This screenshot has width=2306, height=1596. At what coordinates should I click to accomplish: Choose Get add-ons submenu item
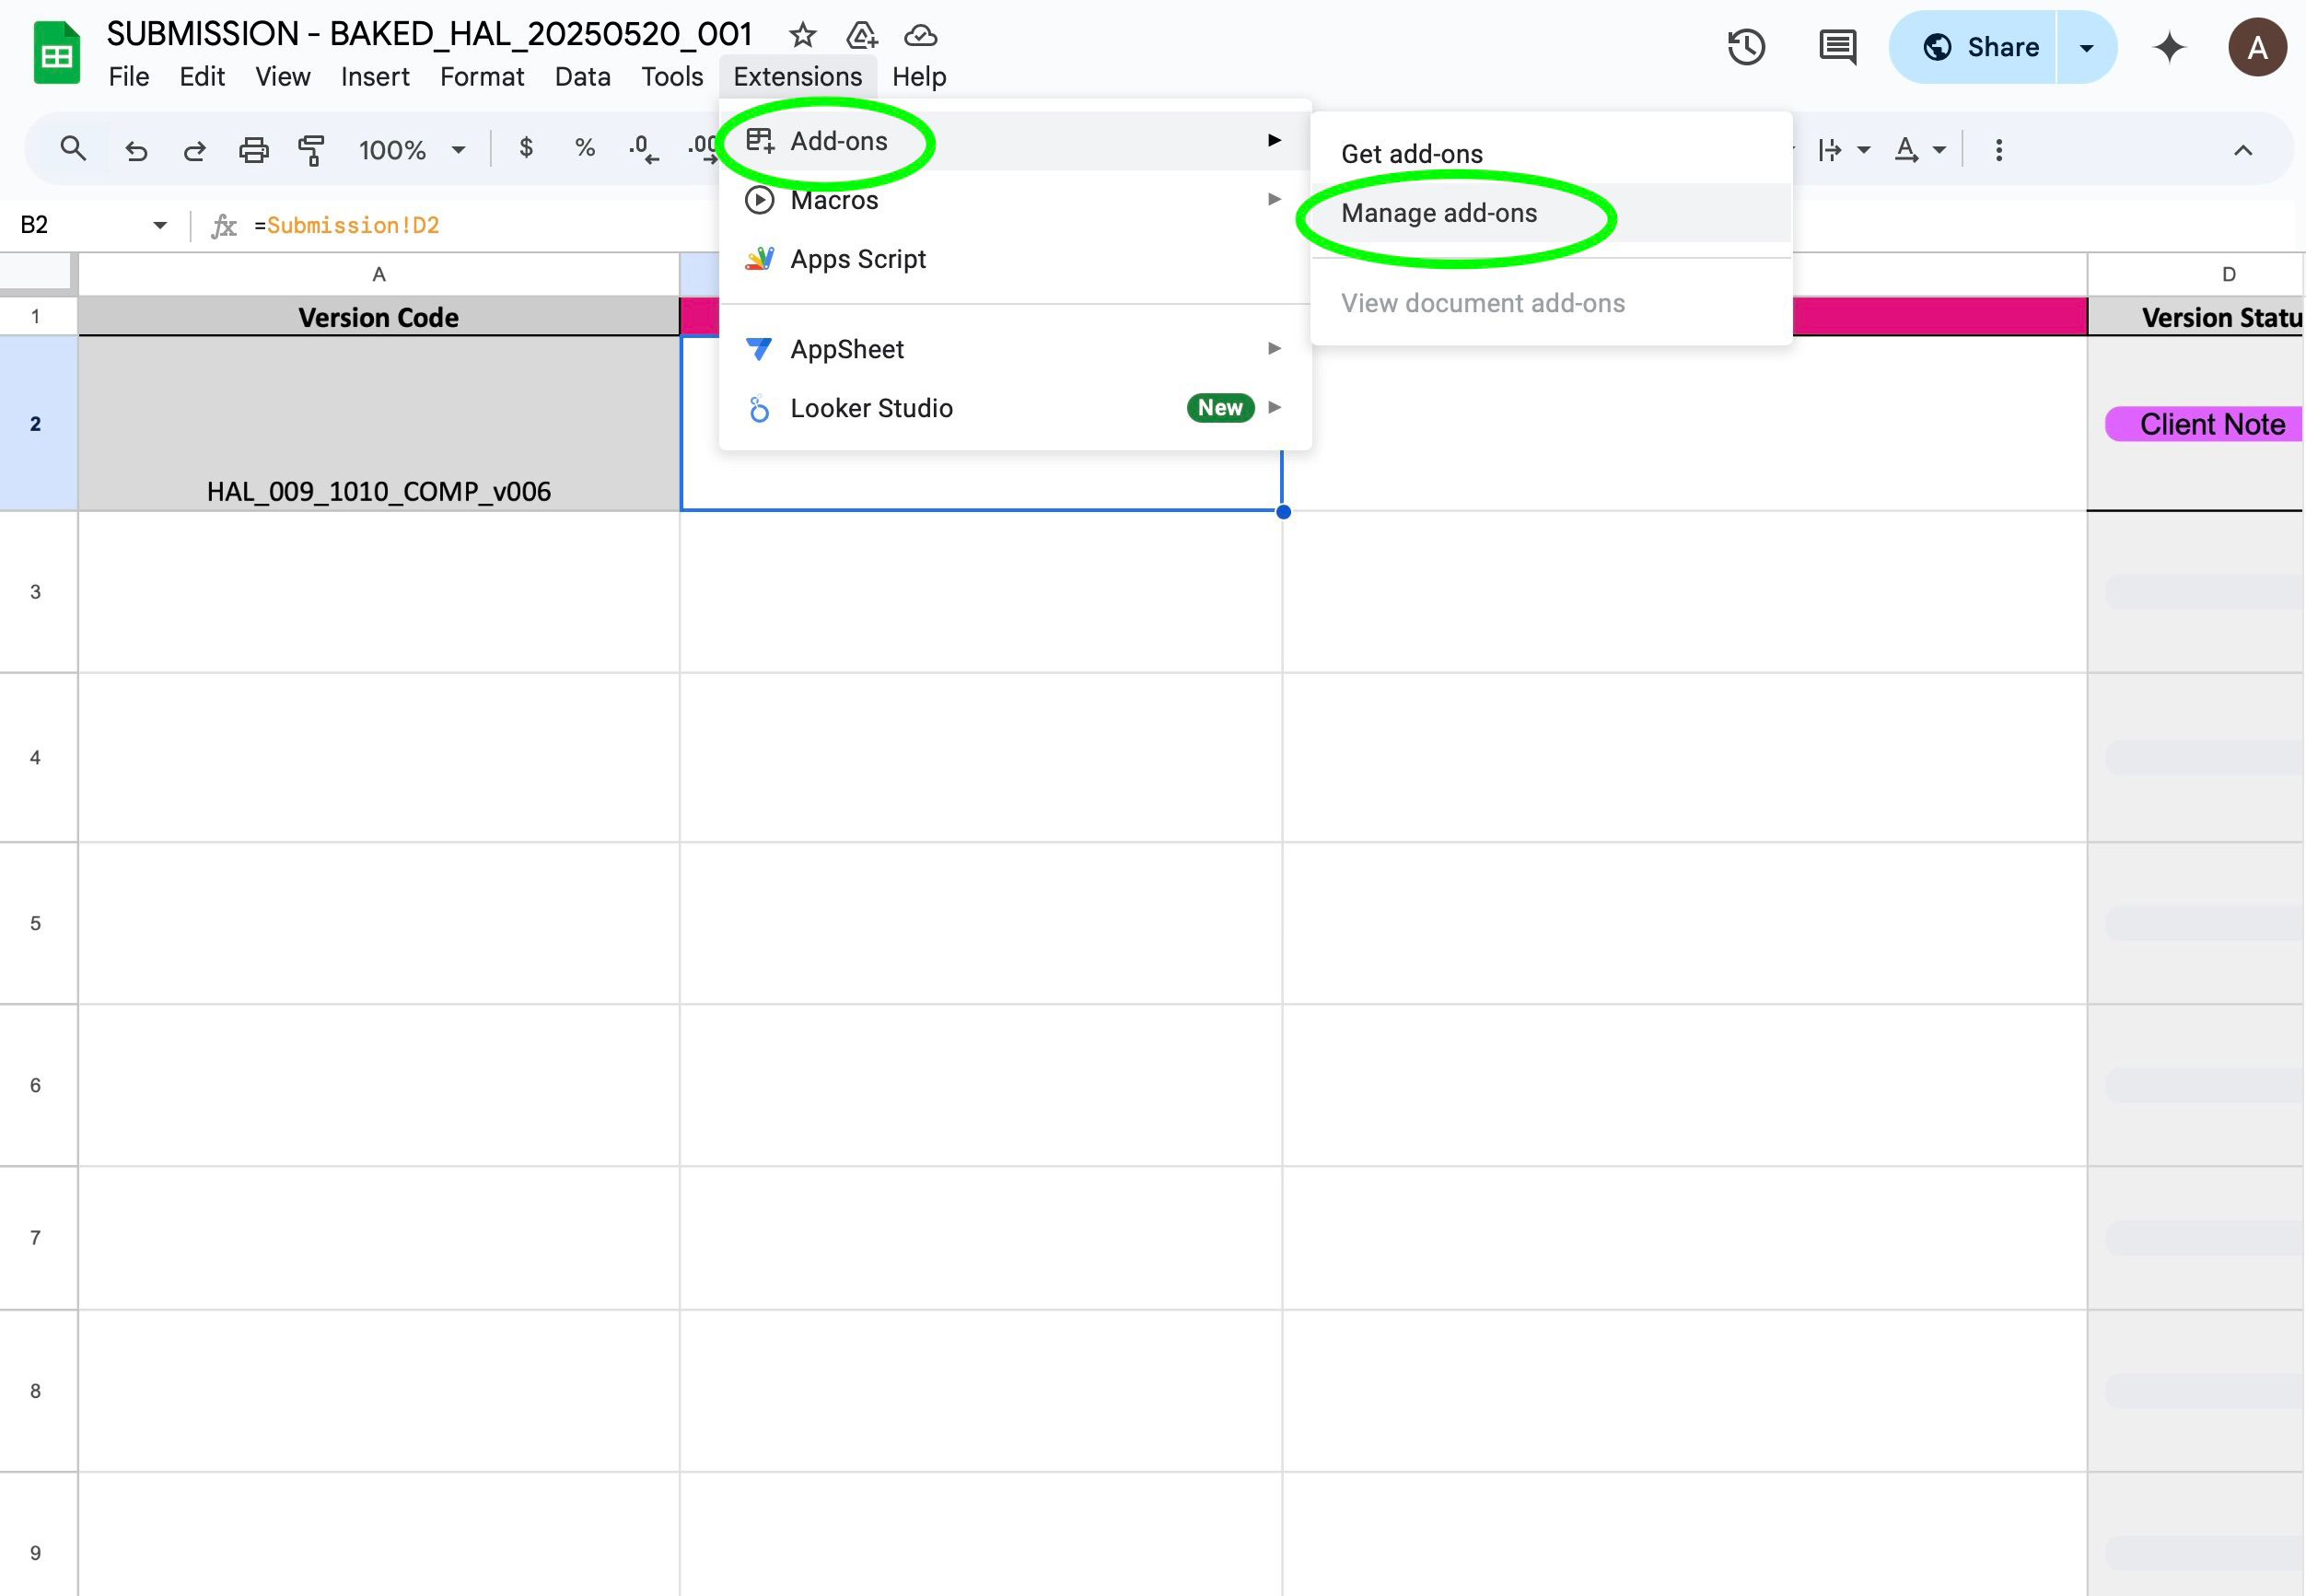coord(1411,154)
